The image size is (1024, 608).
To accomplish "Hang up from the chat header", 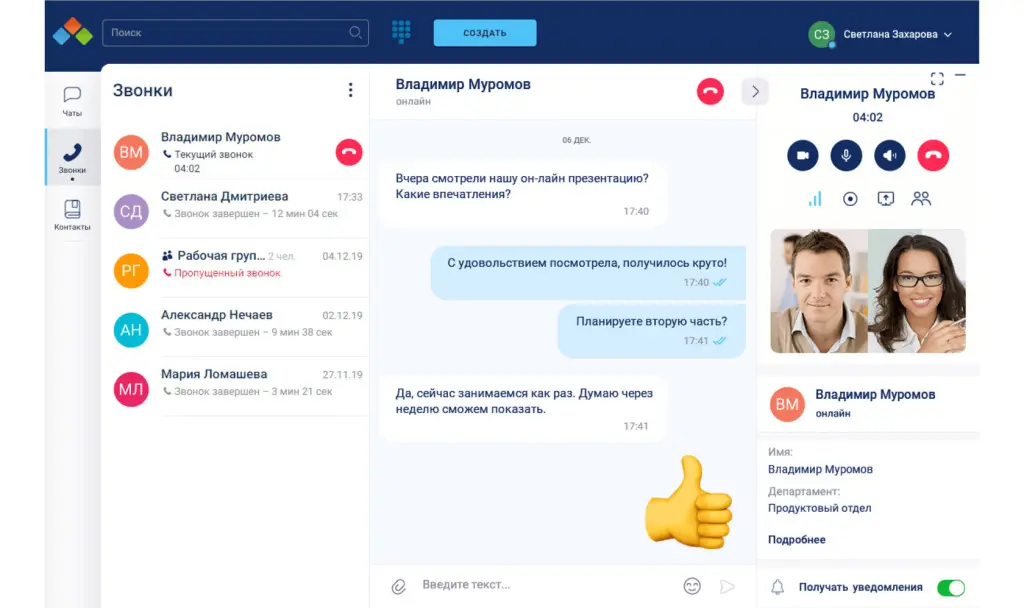I will [710, 91].
